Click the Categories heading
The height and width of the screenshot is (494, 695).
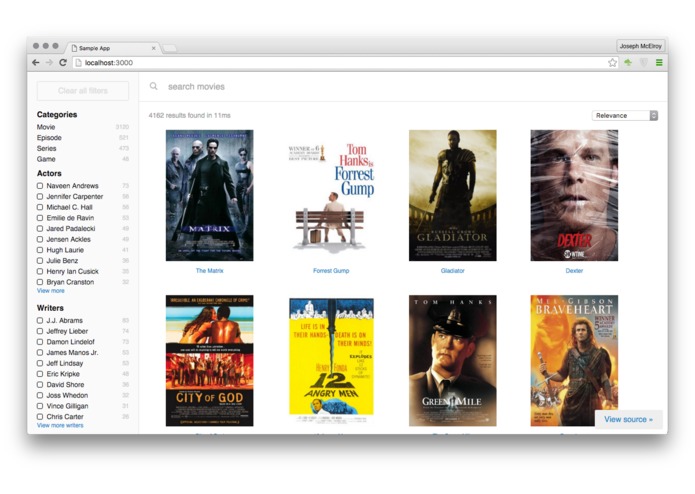(x=57, y=114)
